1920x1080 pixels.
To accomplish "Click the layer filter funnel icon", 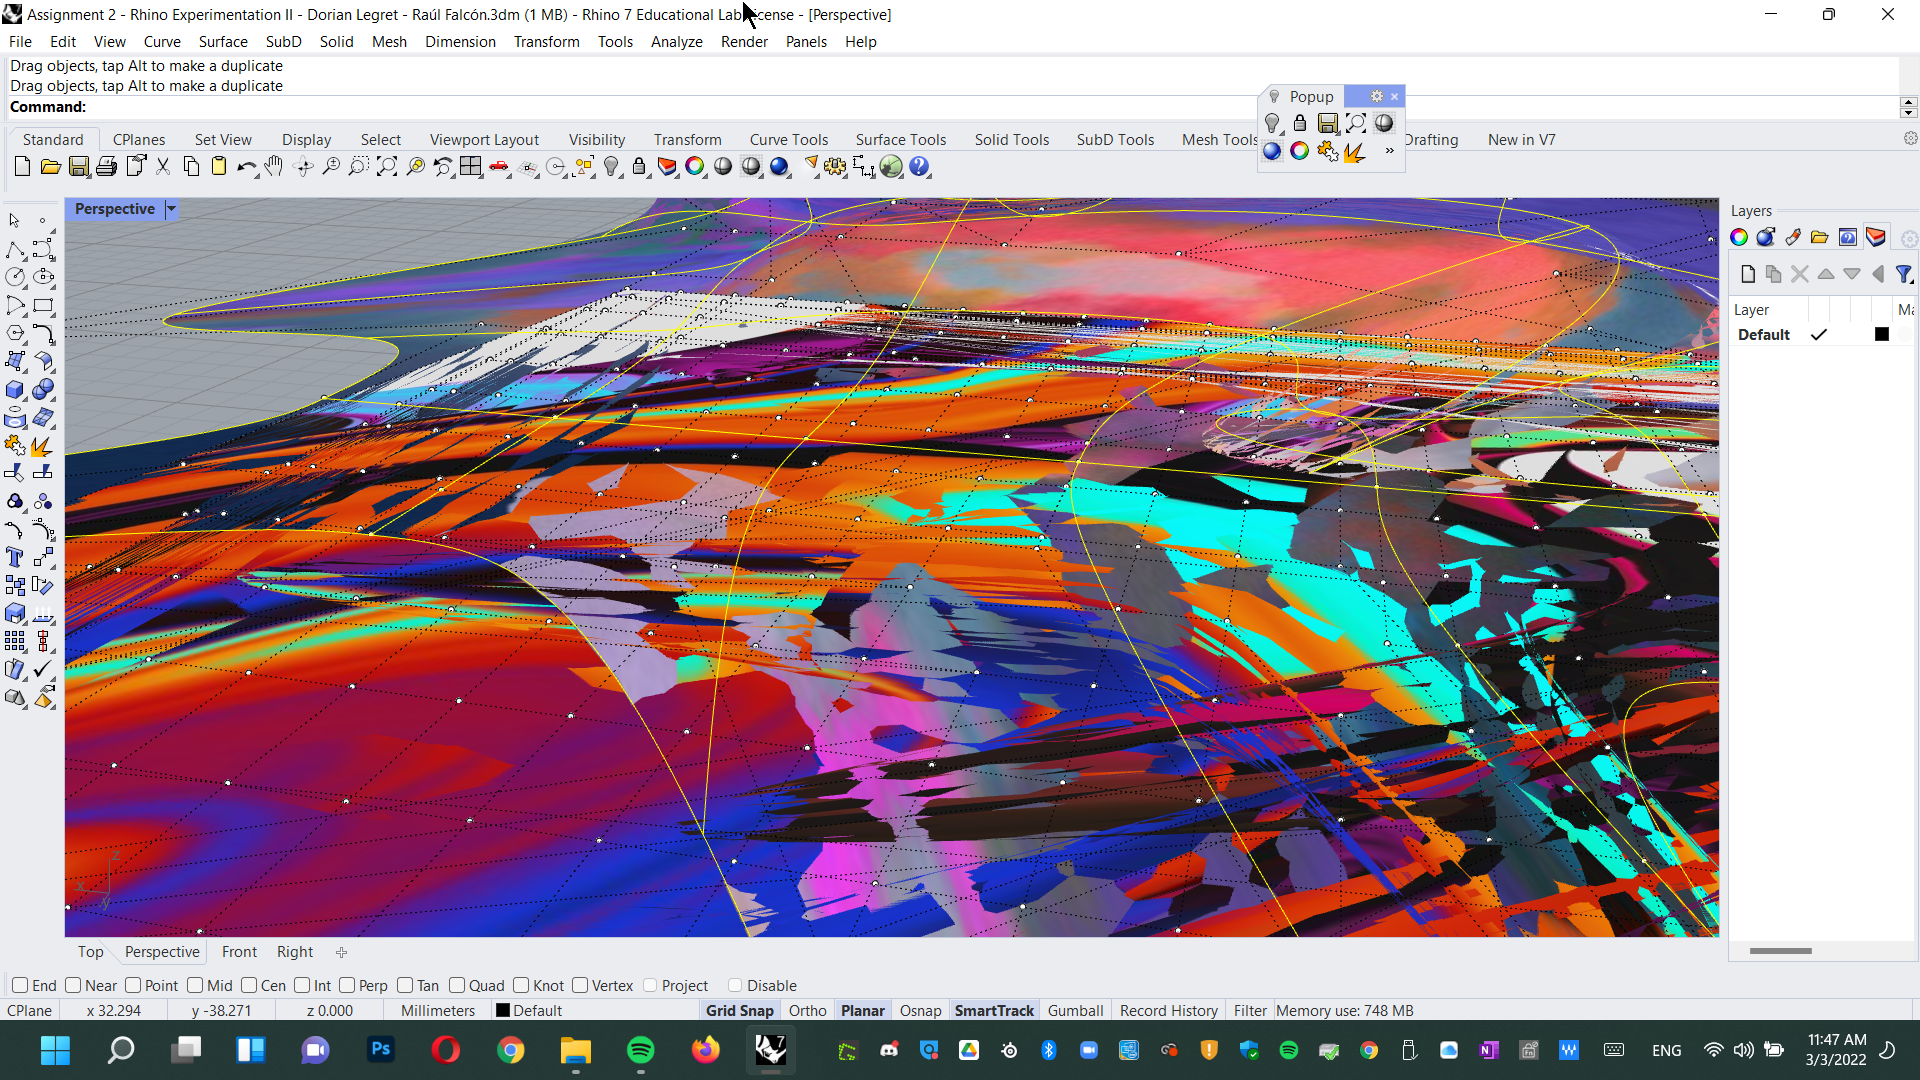I will click(x=1904, y=274).
